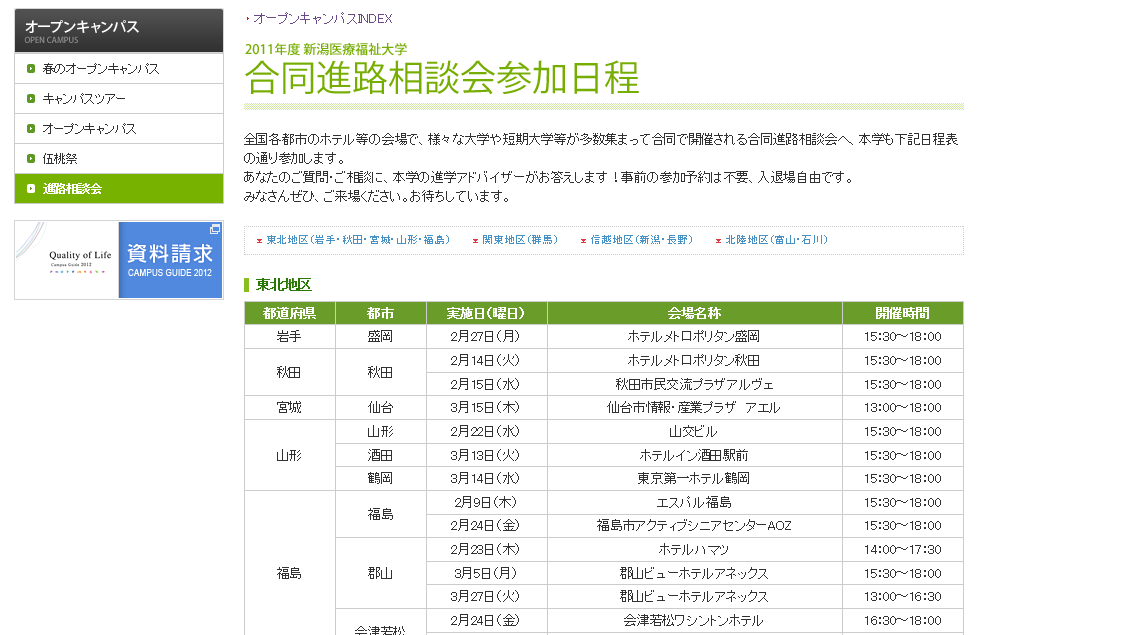Open オープンキャンパスINDEX breadcrumb link
This screenshot has width=1130, height=635.
click(x=322, y=19)
